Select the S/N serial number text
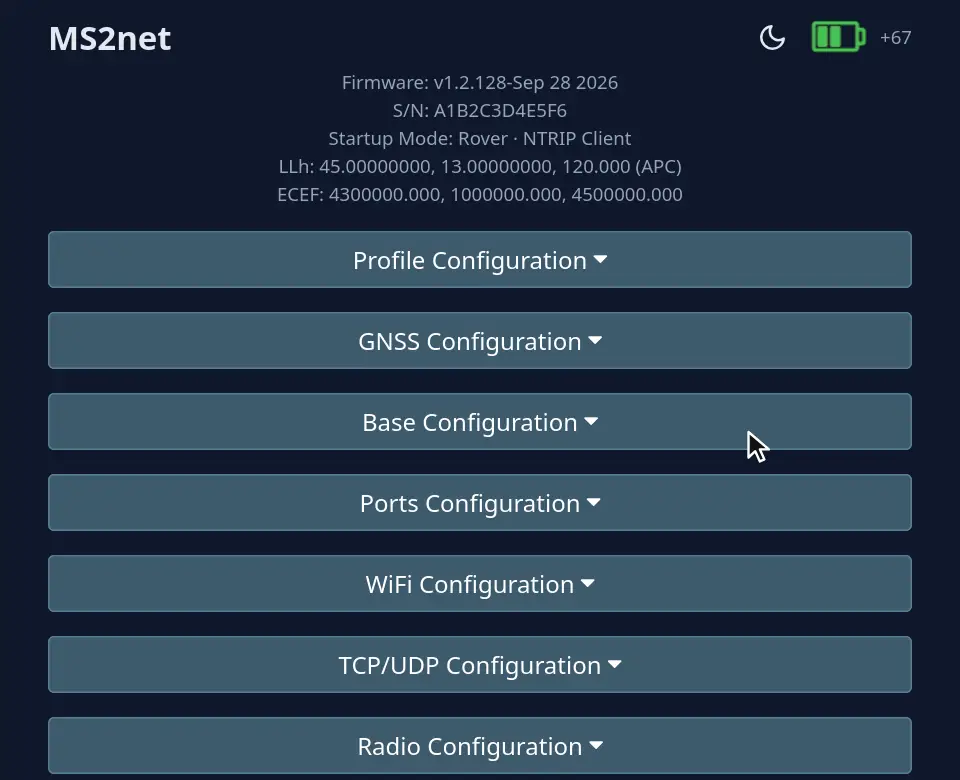The width and height of the screenshot is (960, 780). (480, 111)
